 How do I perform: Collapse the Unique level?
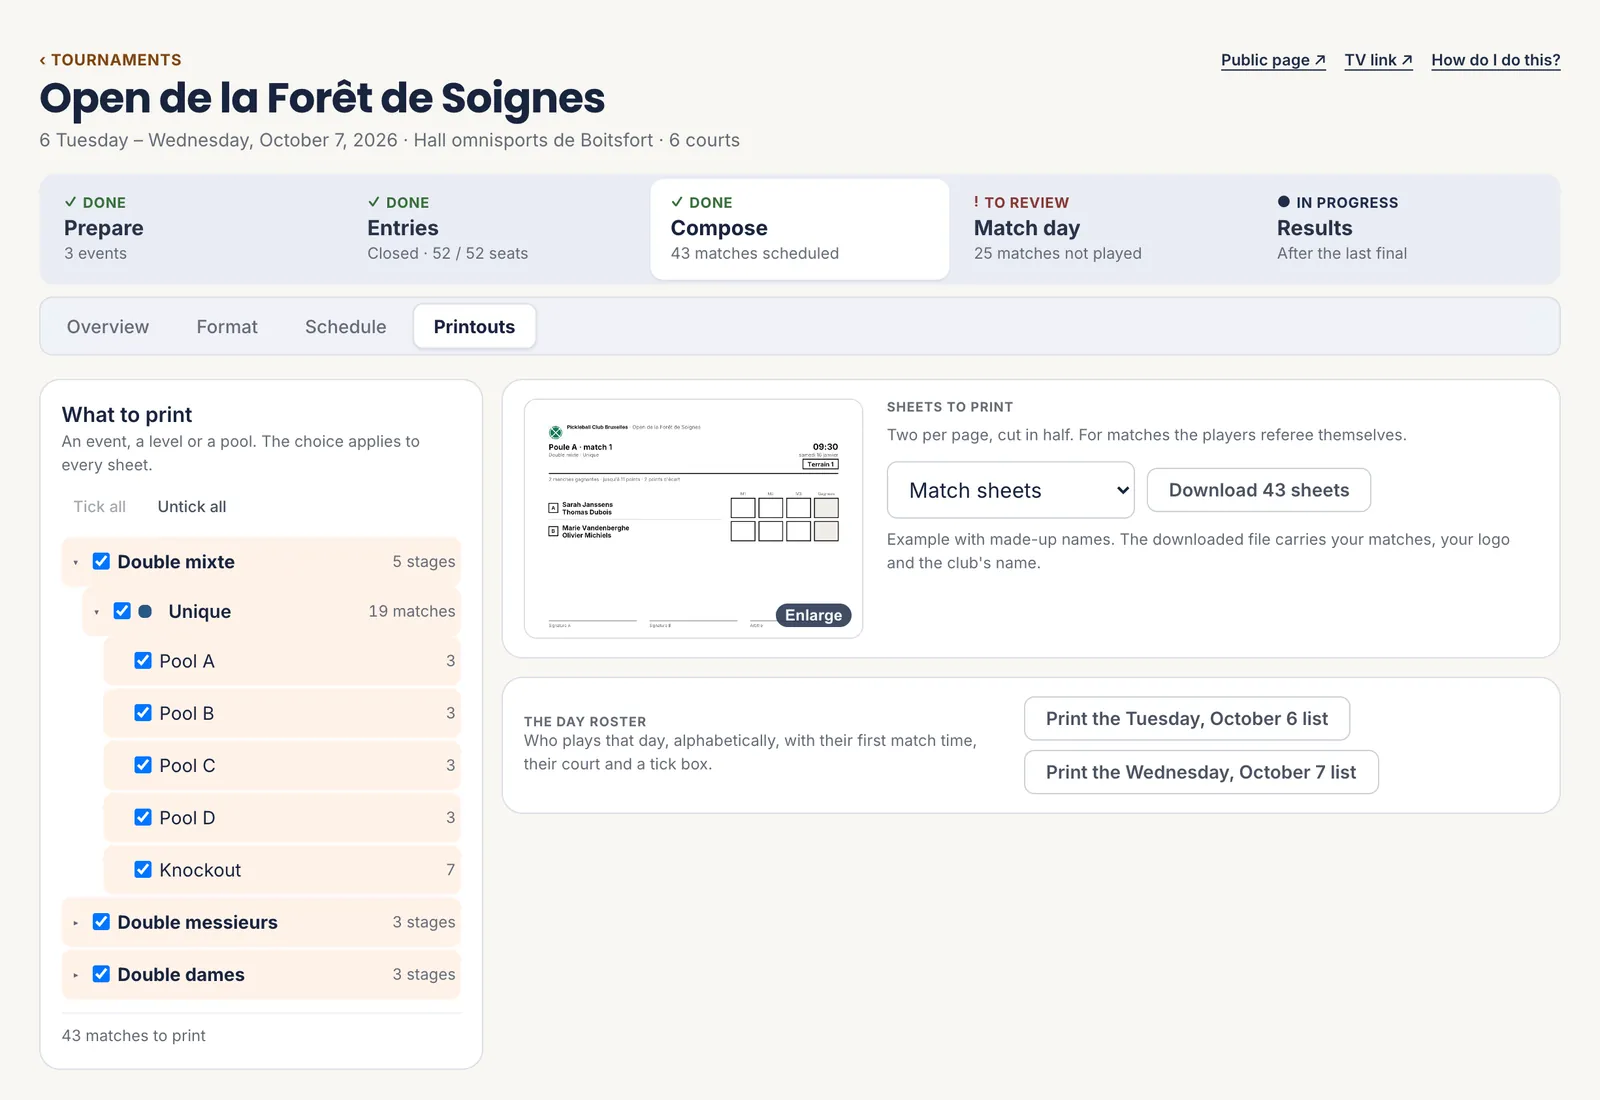click(97, 612)
